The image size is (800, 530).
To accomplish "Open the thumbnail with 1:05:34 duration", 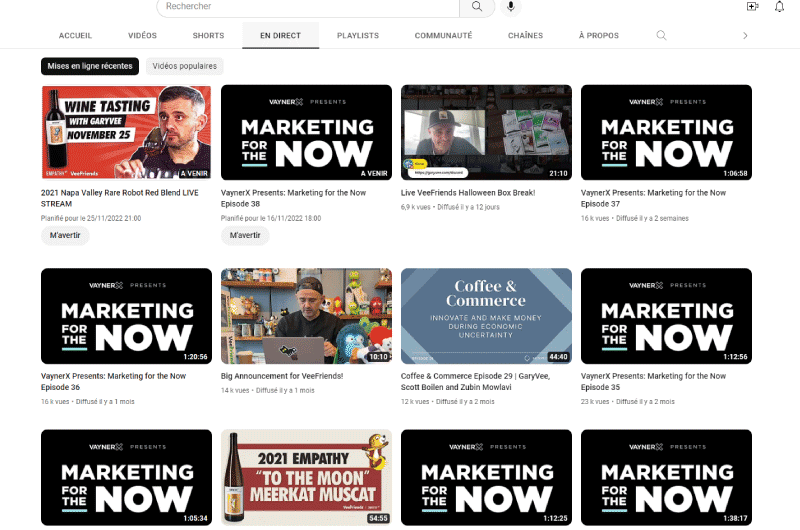I will [126, 477].
